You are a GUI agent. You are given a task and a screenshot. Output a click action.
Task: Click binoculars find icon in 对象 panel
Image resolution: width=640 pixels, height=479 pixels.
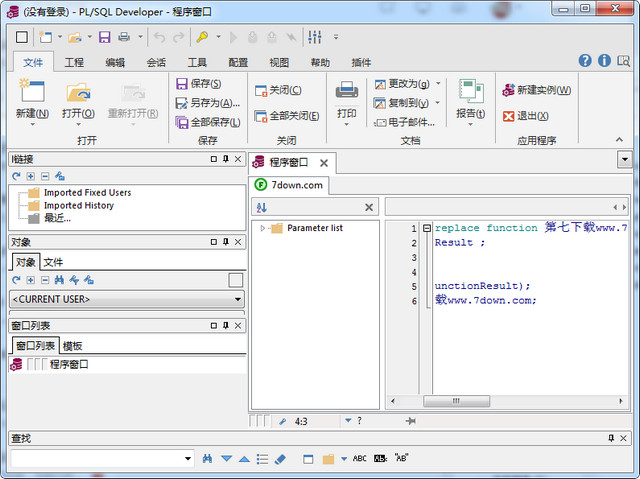[x=59, y=280]
